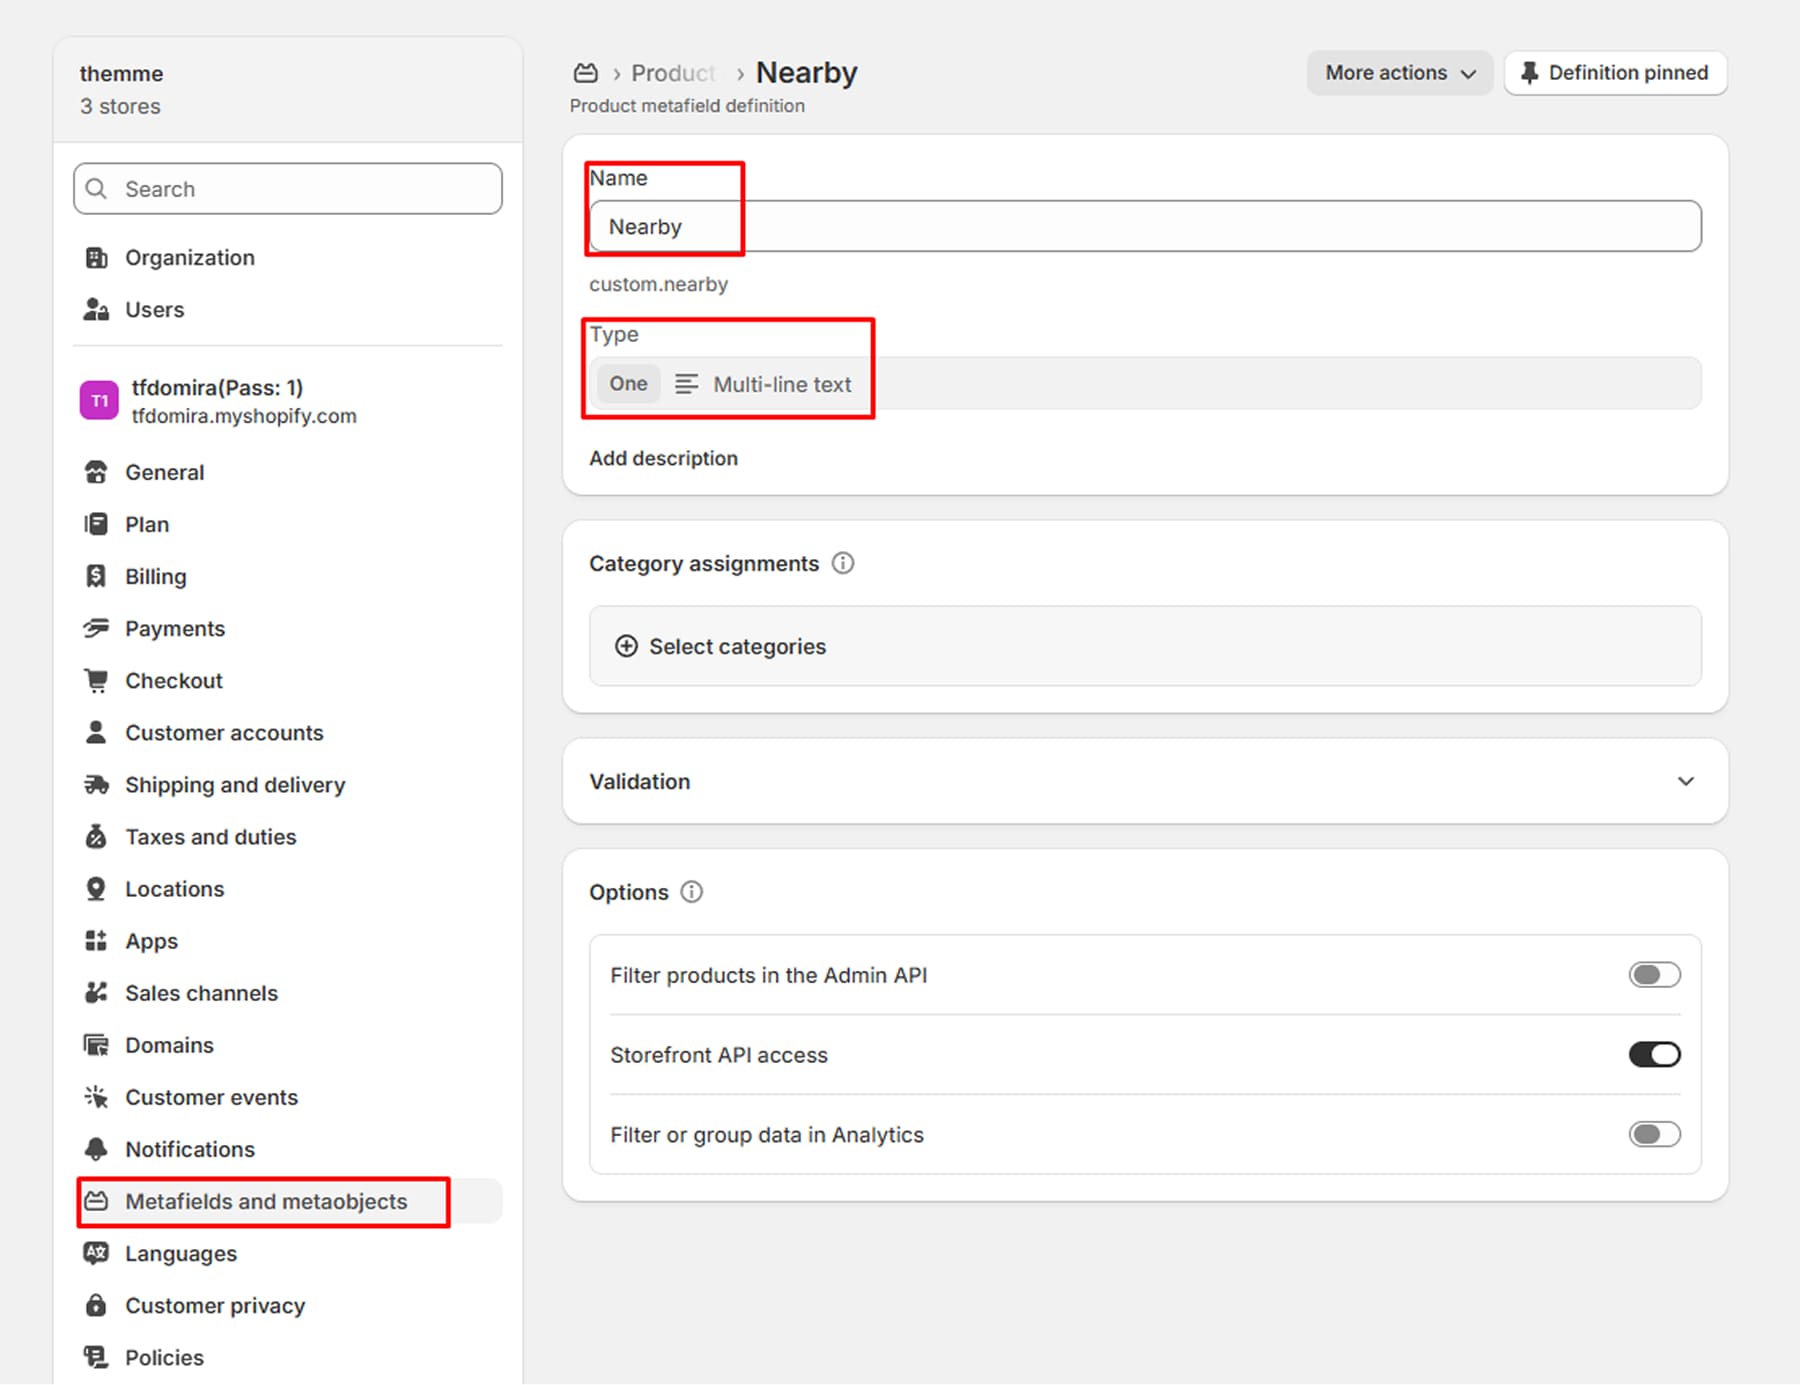Click the Add description link
This screenshot has width=1800, height=1385.
pyautogui.click(x=663, y=458)
